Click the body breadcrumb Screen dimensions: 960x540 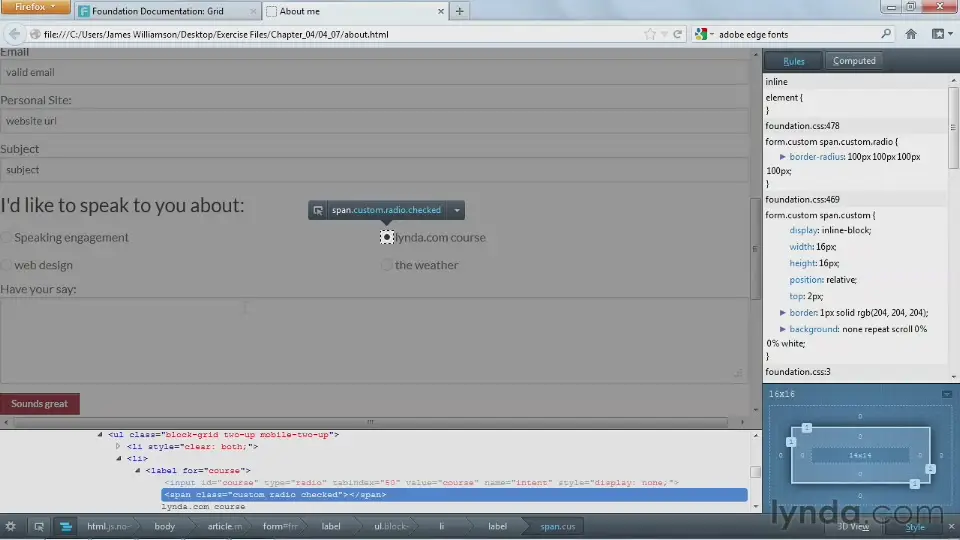pos(165,527)
